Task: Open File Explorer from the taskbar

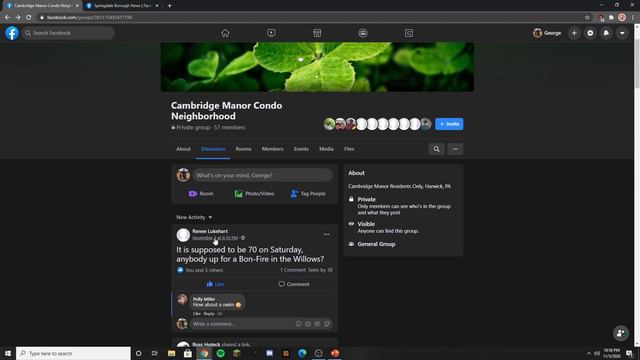Action: click(x=171, y=353)
